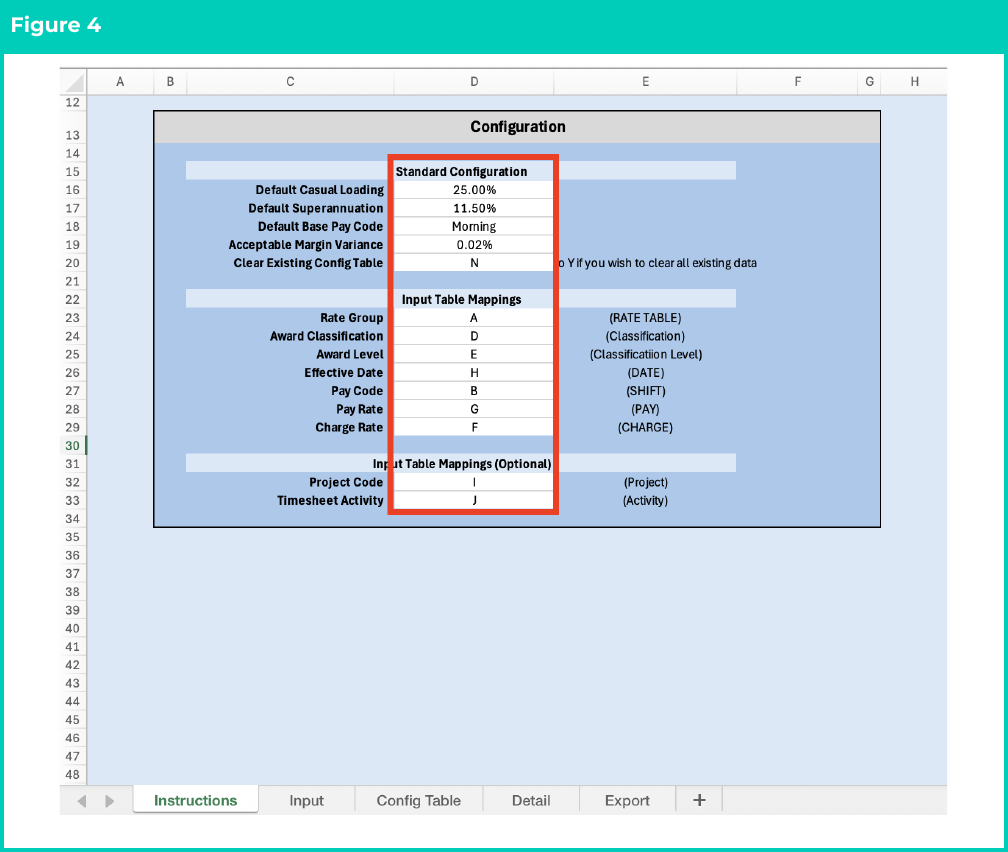Click the (Project) hint text
The width and height of the screenshot is (1008, 852).
pos(645,482)
